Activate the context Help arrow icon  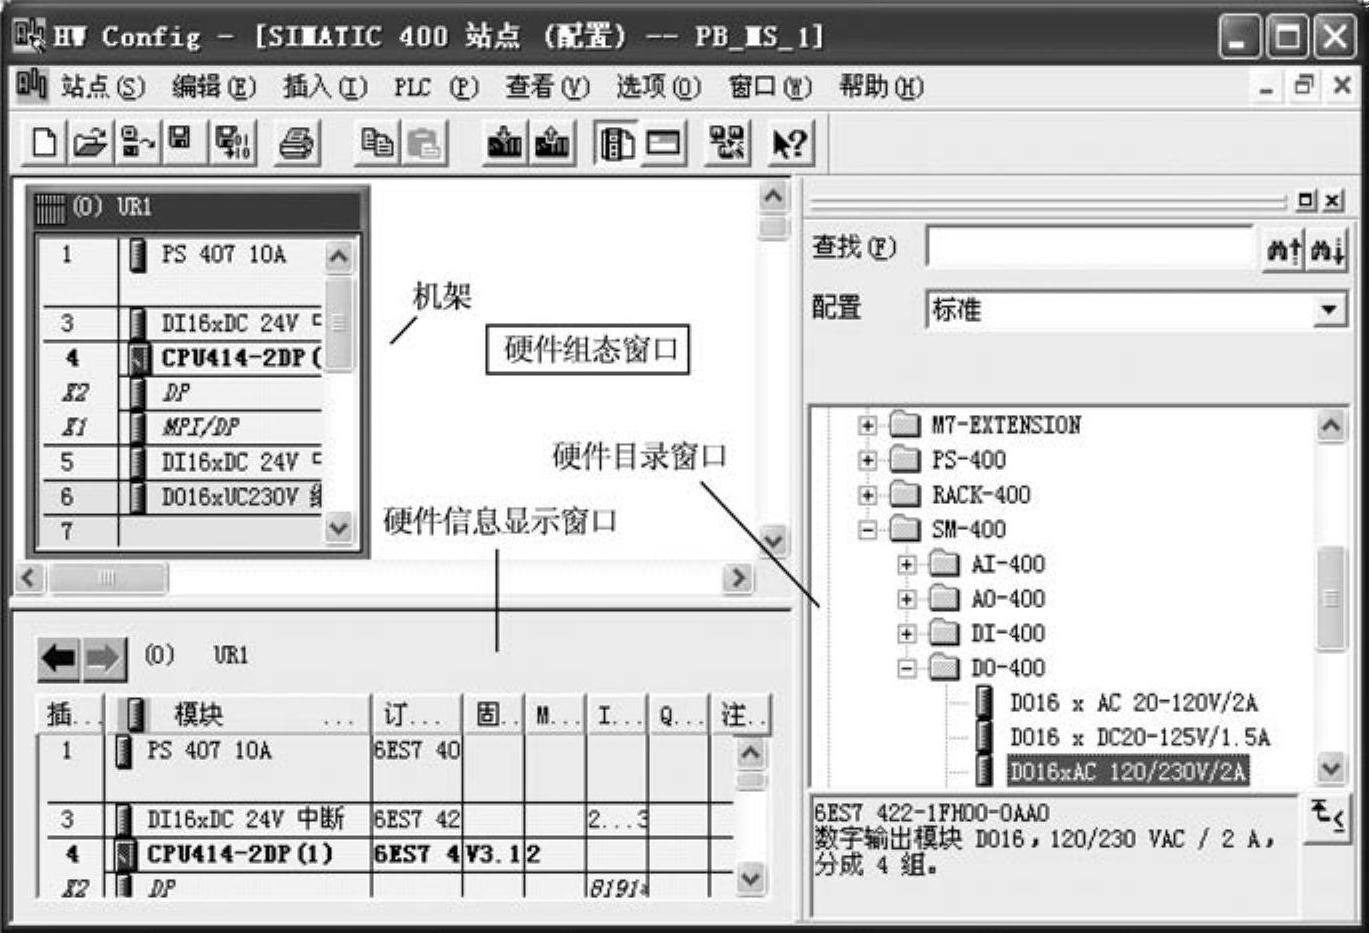789,144
